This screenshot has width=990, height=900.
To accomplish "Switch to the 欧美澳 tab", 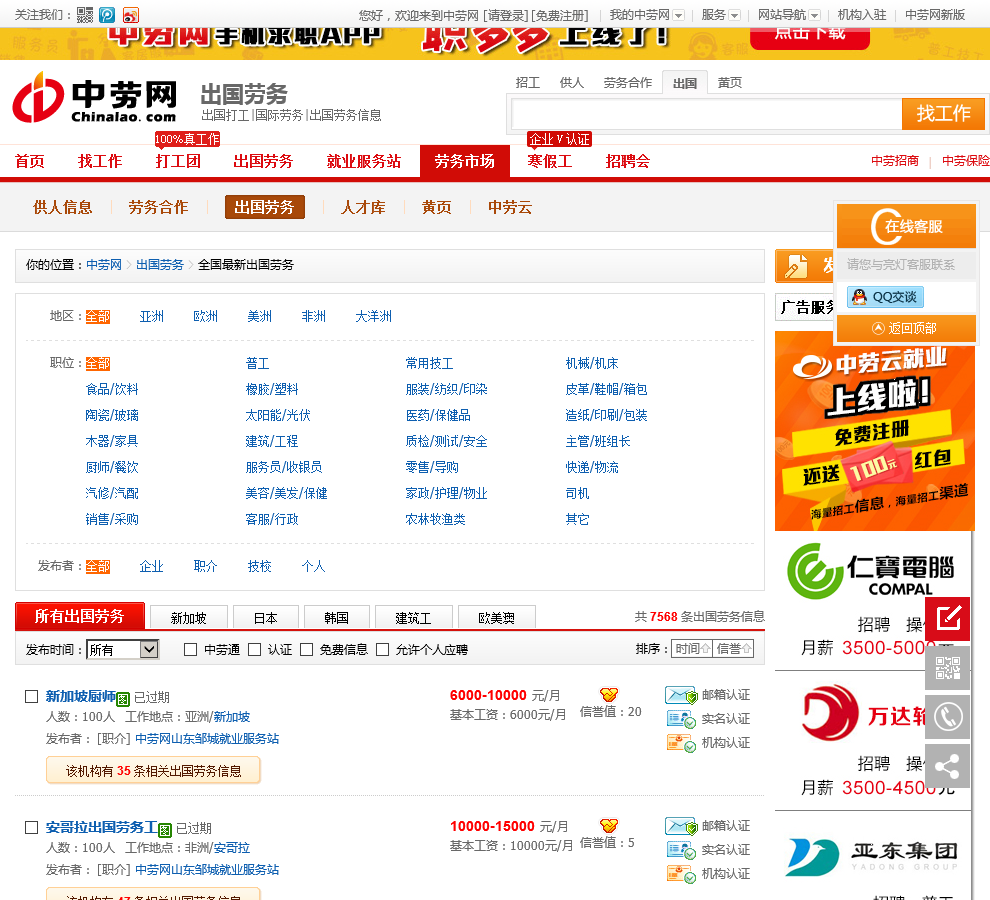I will click(x=496, y=618).
